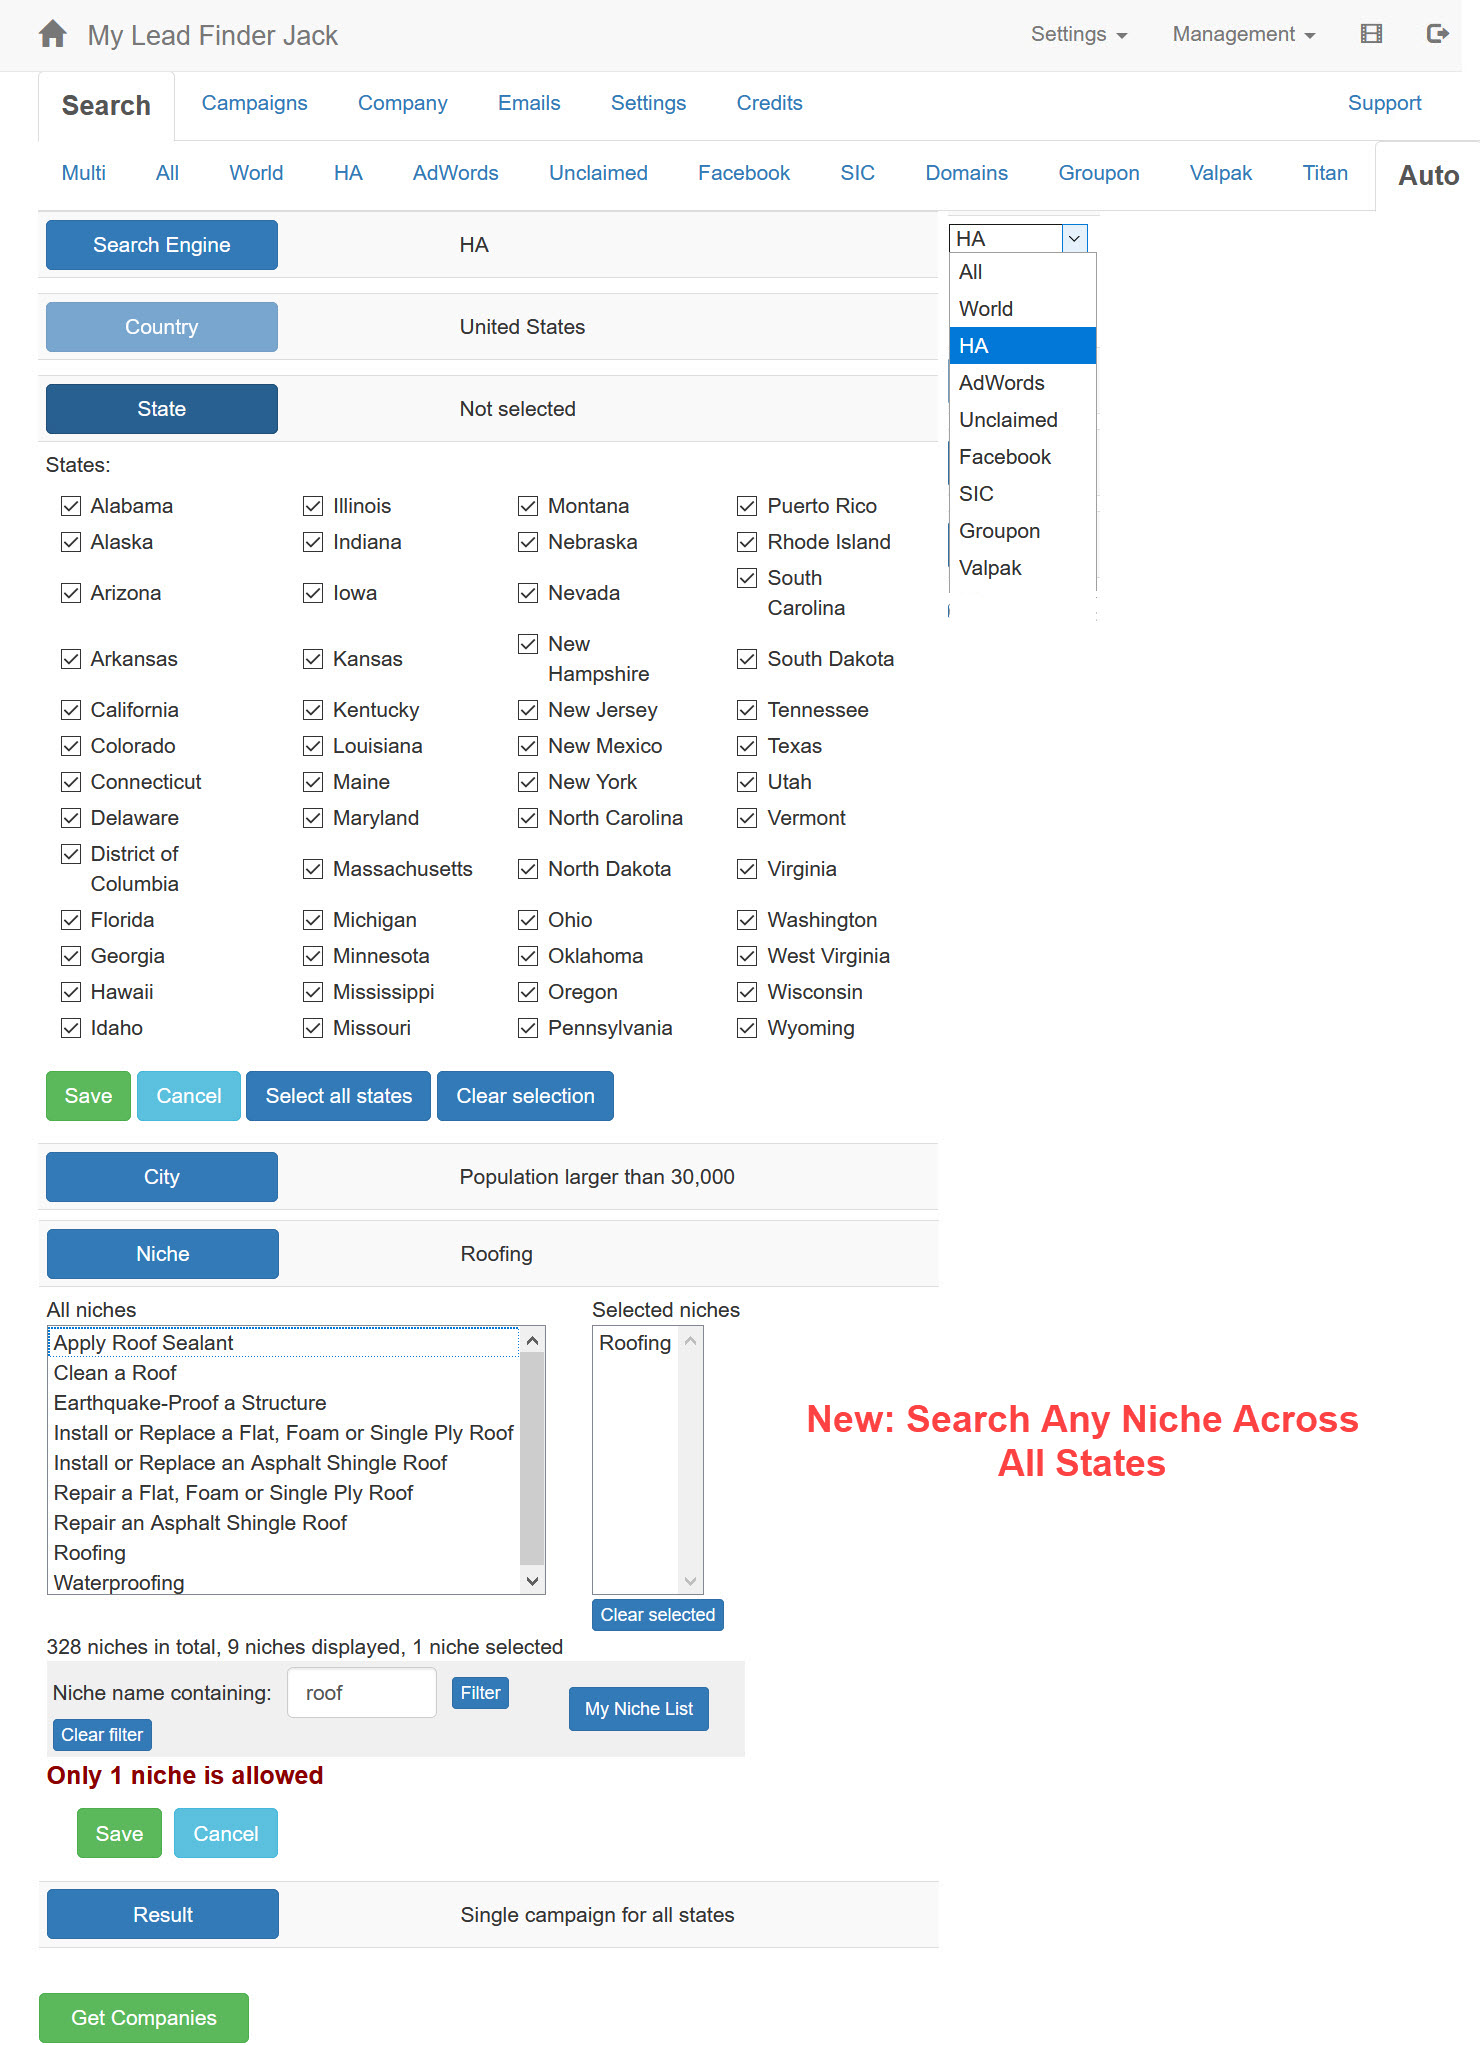Select Waterproofing in All niches list
This screenshot has width=1480, height=2045.
point(119,1583)
